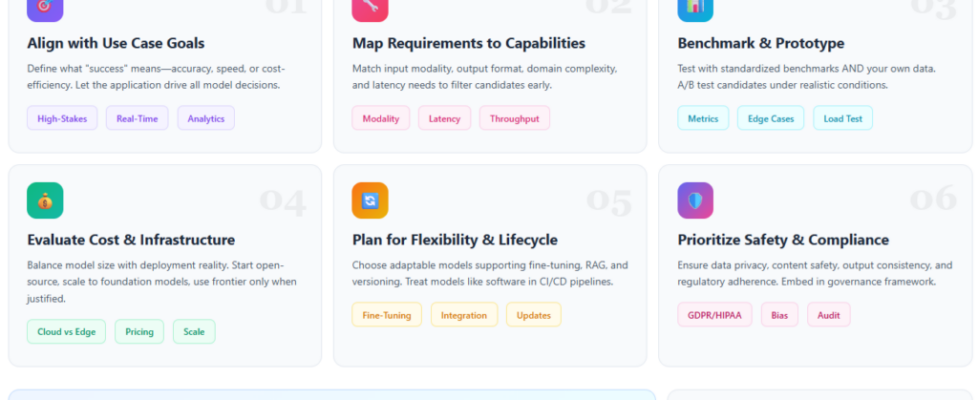Click the Pricing tag
Viewport: 978px width, 400px height.
pos(139,331)
